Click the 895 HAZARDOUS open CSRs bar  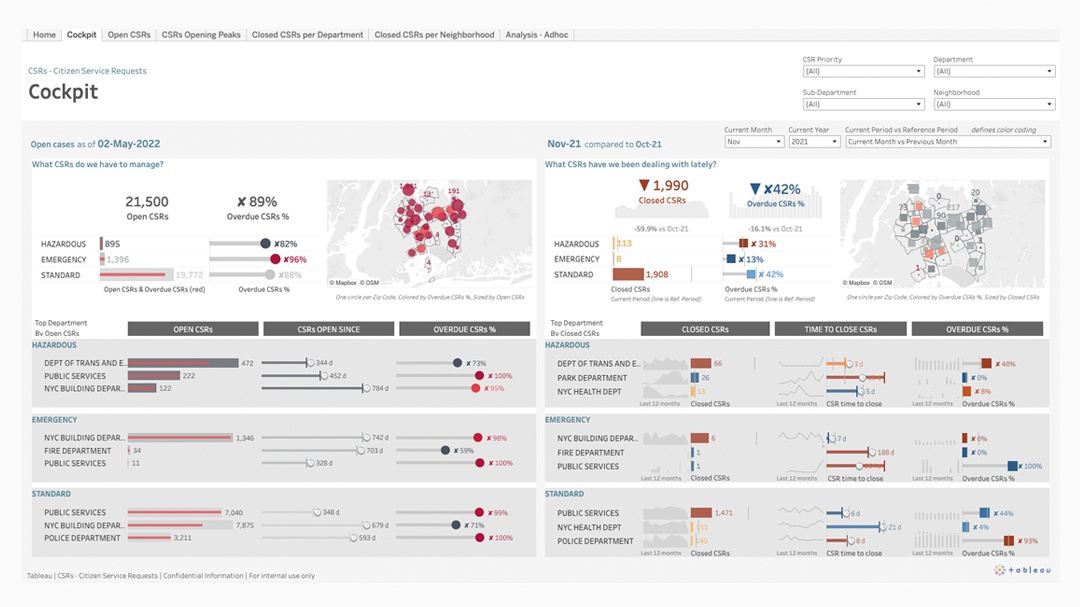(101, 243)
